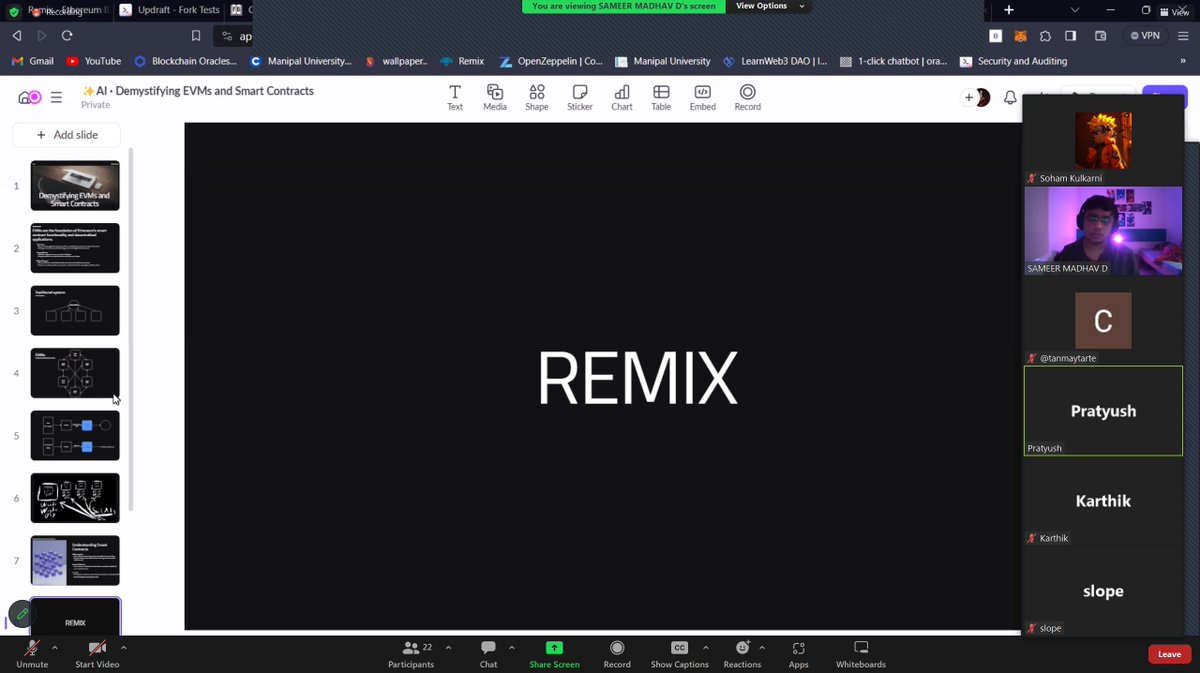Open the Participants panel

click(x=411, y=654)
